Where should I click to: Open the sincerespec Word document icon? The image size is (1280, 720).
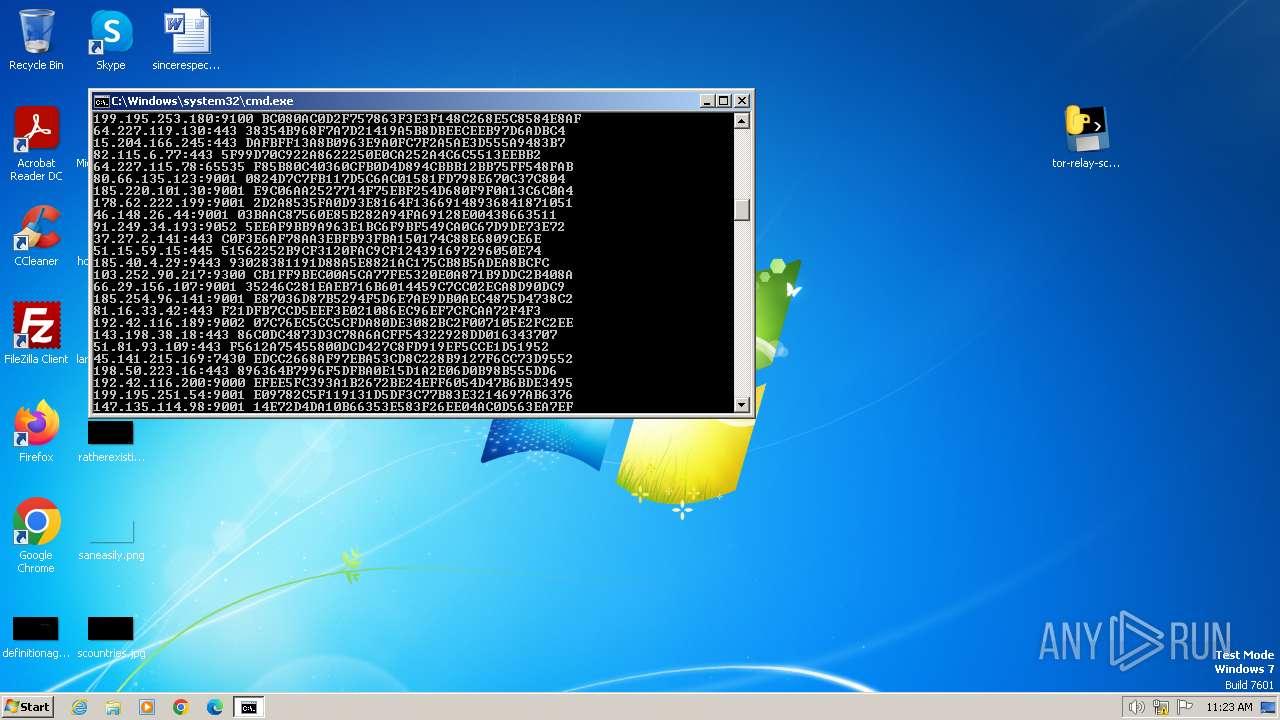point(186,40)
